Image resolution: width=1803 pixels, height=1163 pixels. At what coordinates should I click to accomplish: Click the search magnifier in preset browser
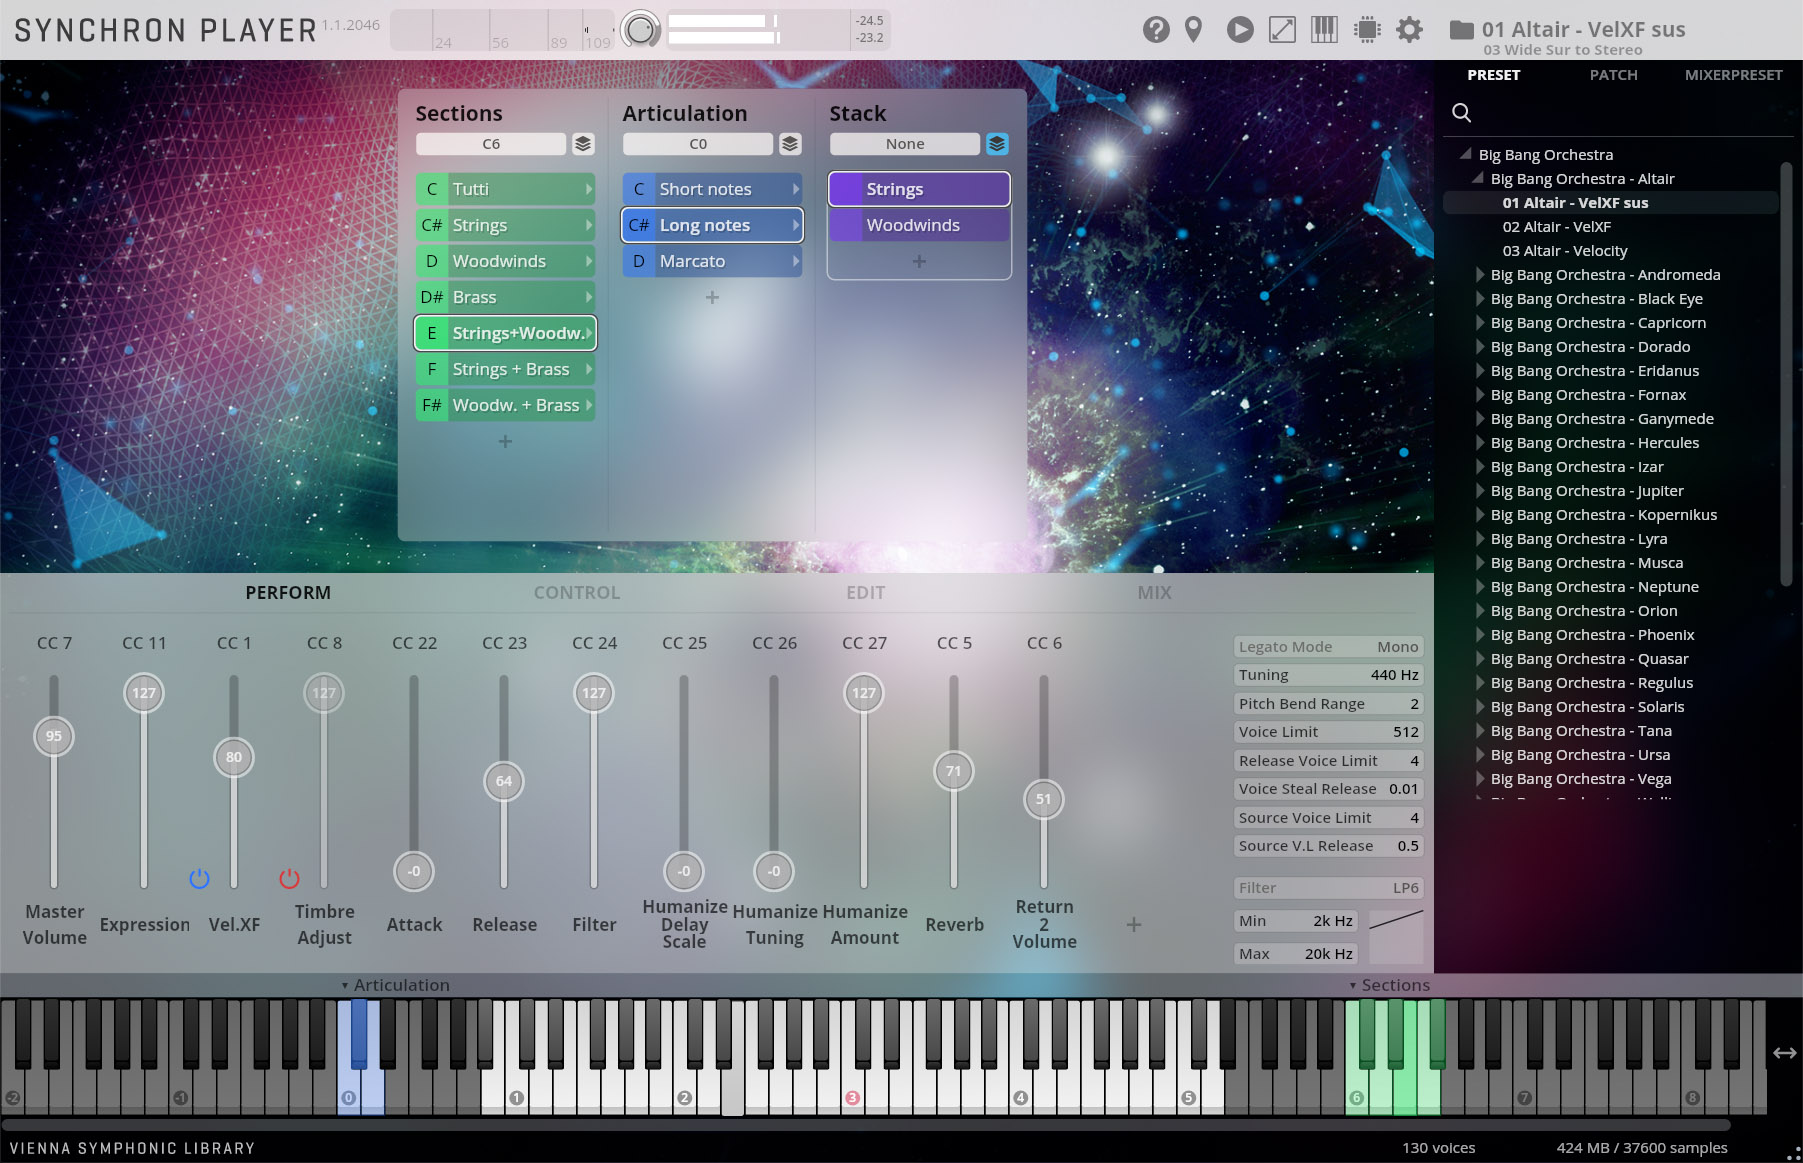(x=1461, y=112)
